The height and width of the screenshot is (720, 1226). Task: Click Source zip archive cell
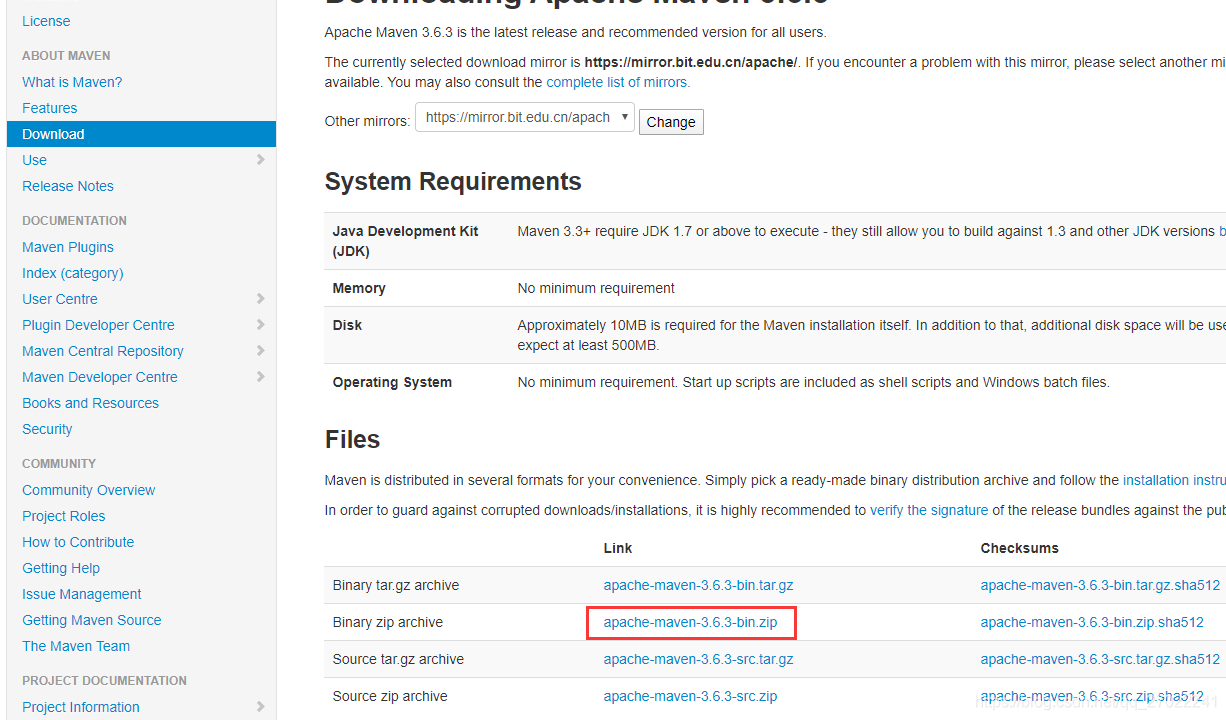coord(390,696)
